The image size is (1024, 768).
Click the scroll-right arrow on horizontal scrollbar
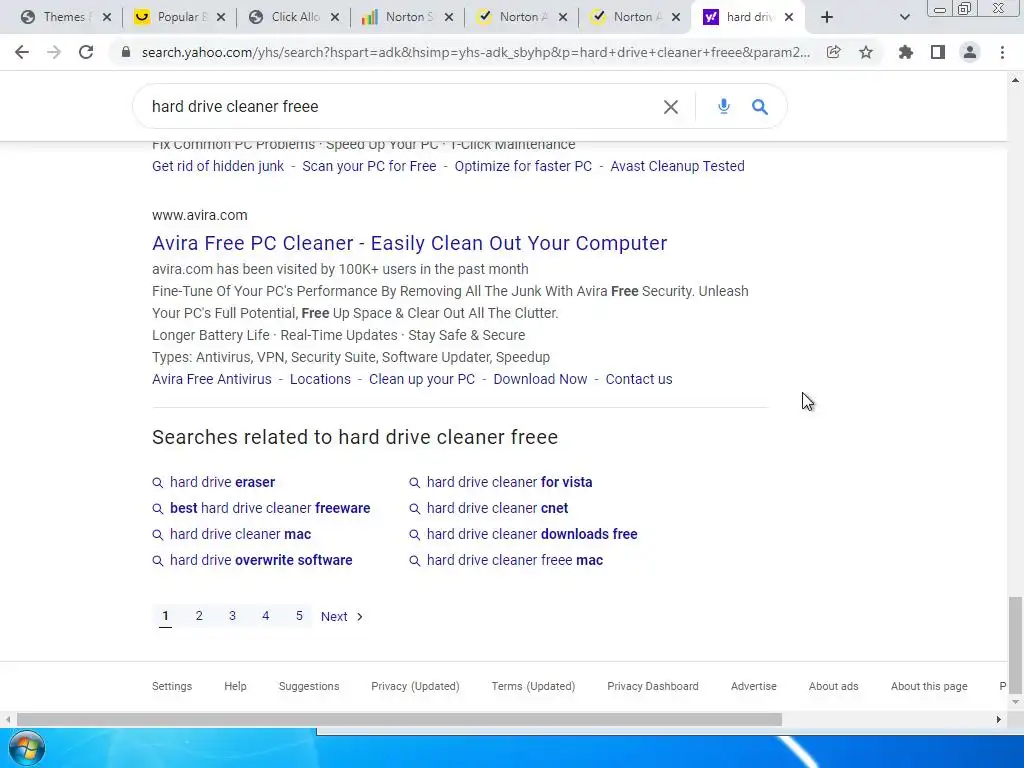[x=999, y=720]
